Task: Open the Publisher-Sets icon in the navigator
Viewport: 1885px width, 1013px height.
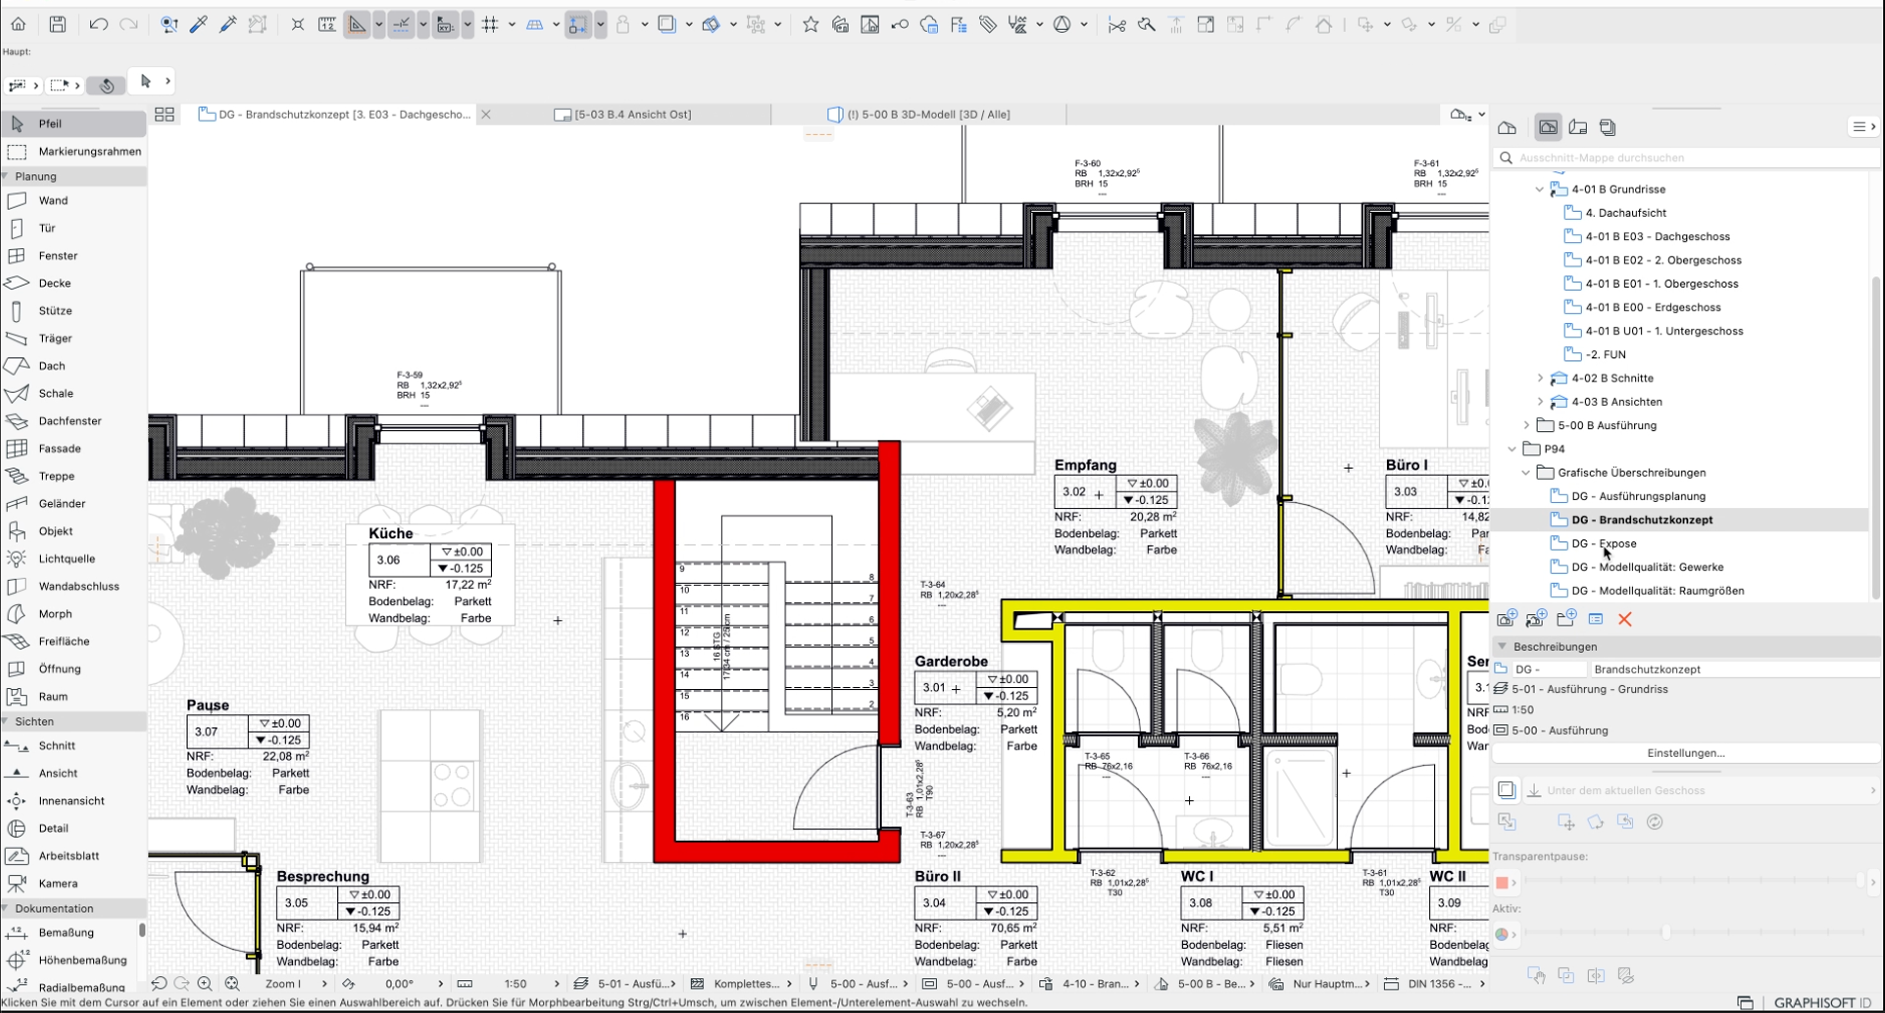Action: coord(1608,127)
